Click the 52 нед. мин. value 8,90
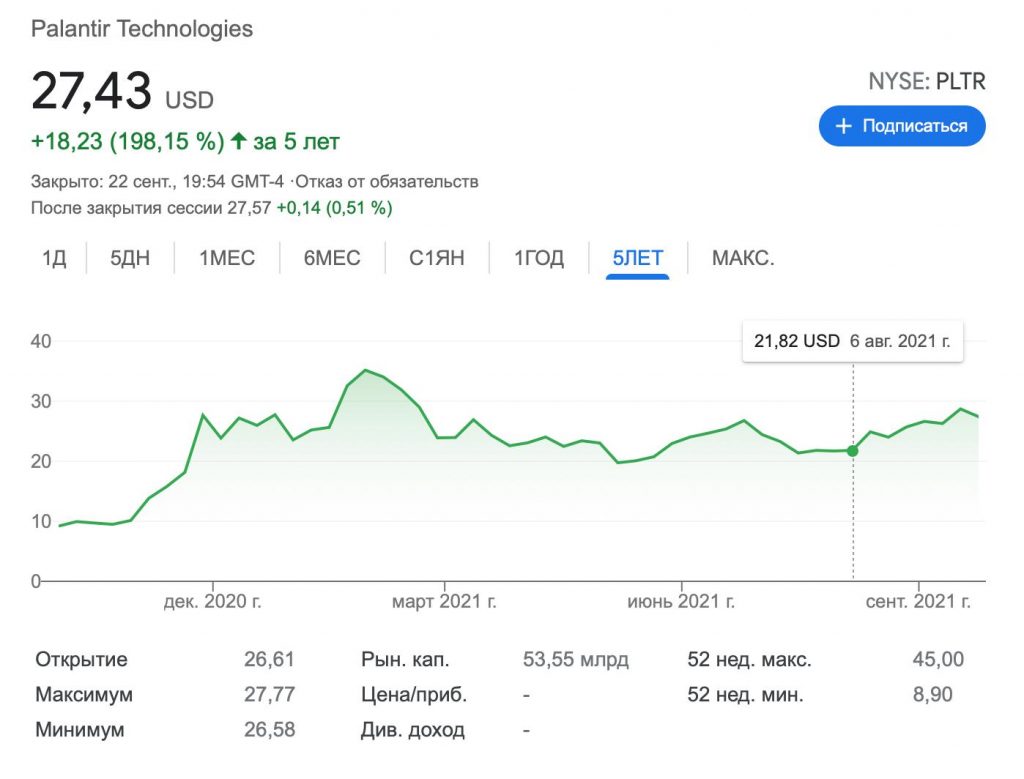The width and height of the screenshot is (1024, 779). 933,694
